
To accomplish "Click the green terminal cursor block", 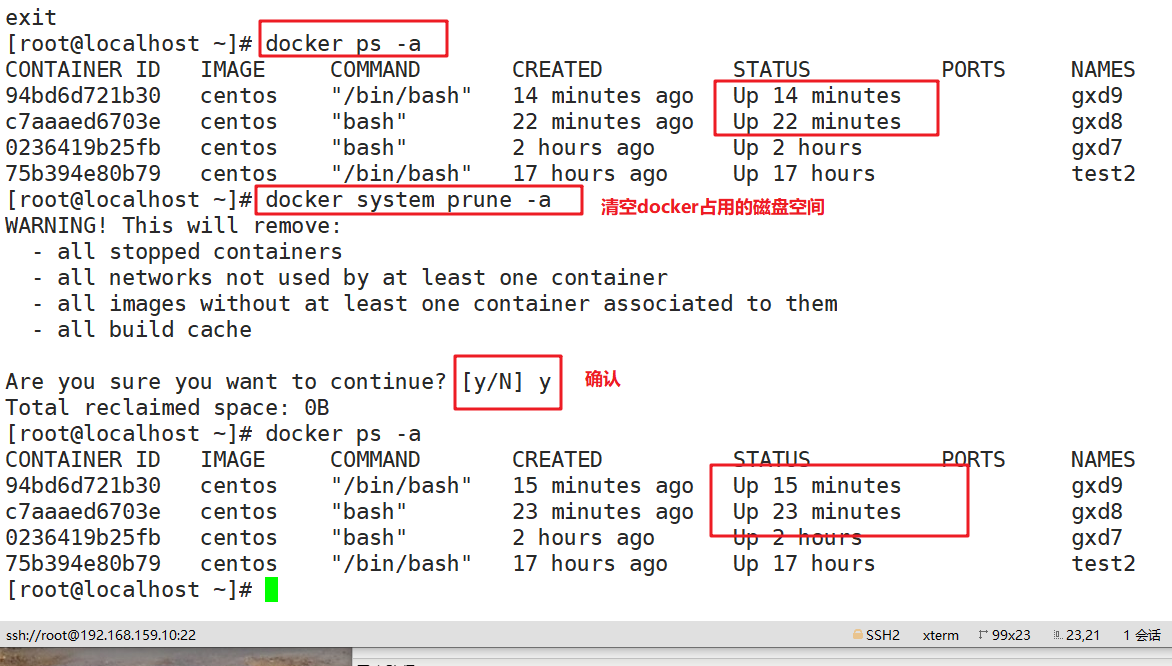I will (x=271, y=589).
